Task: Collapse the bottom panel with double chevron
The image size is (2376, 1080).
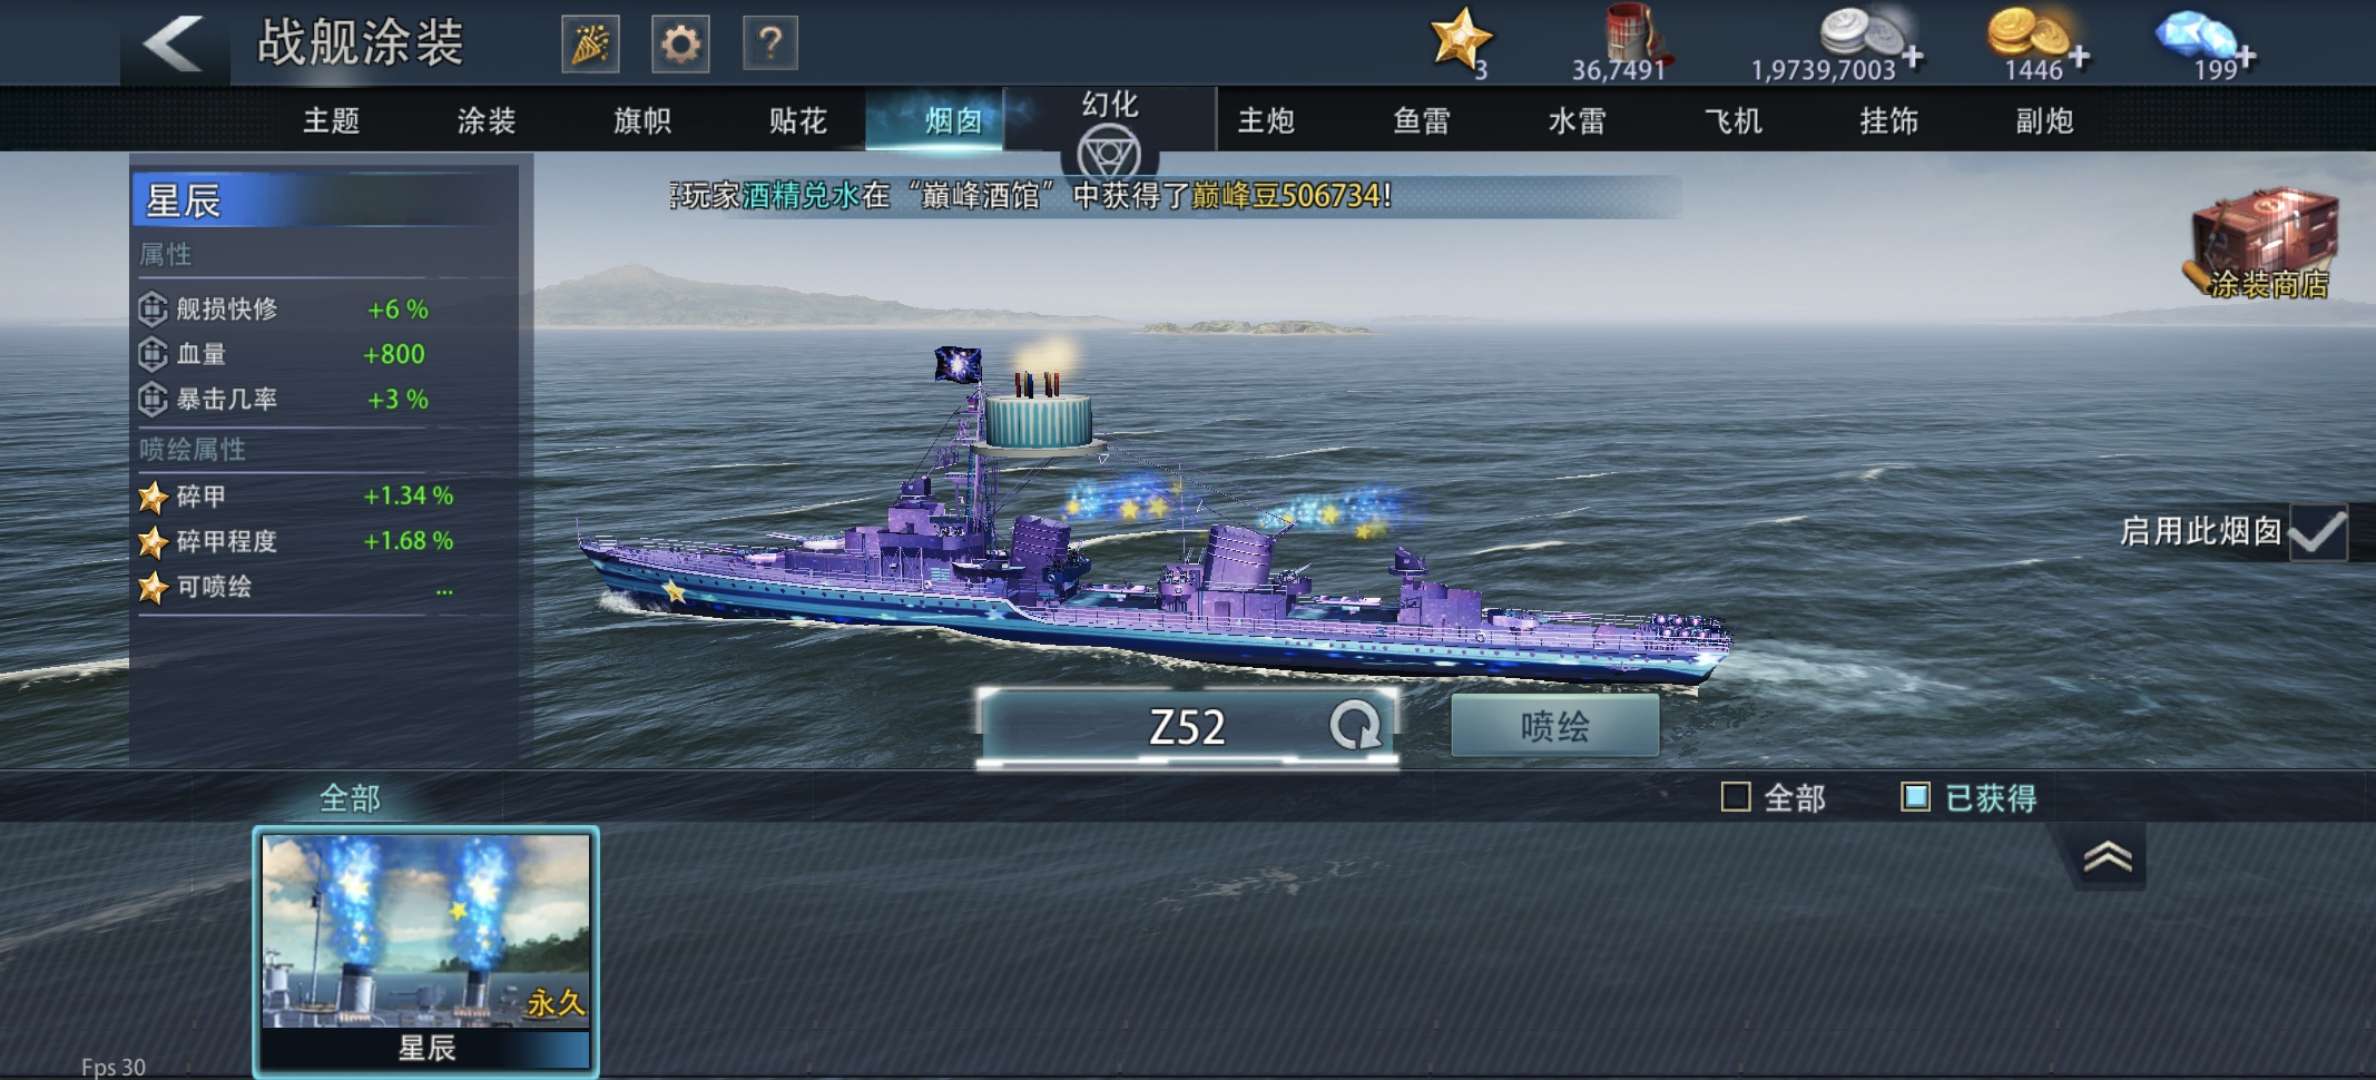Action: coord(2108,858)
